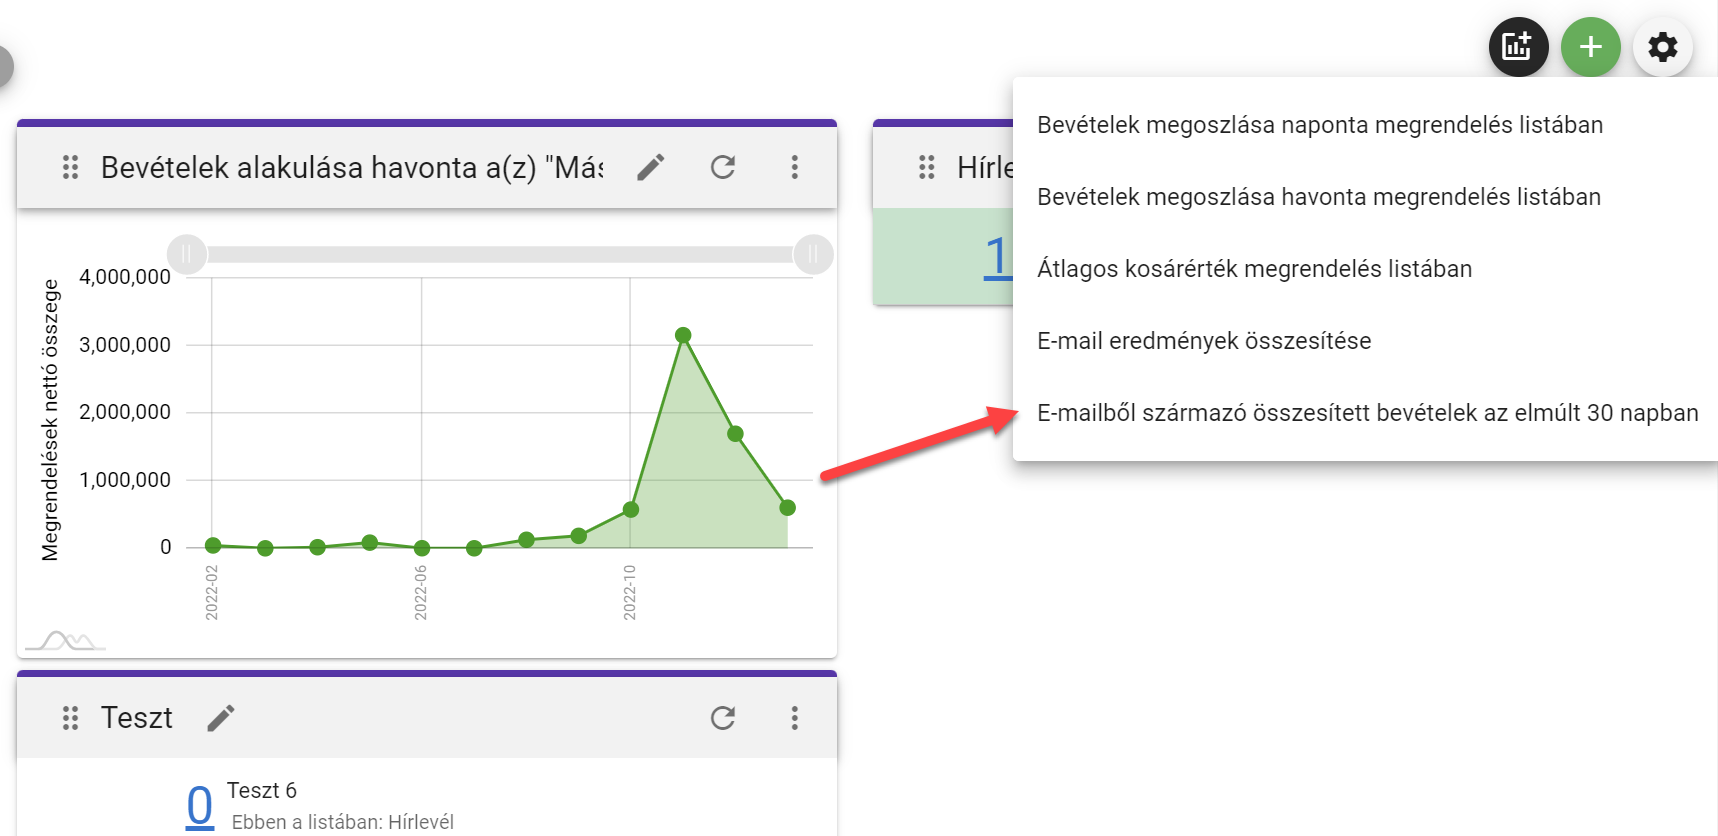The height and width of the screenshot is (836, 1718).
Task: Click the add chart widget icon
Action: (1518, 47)
